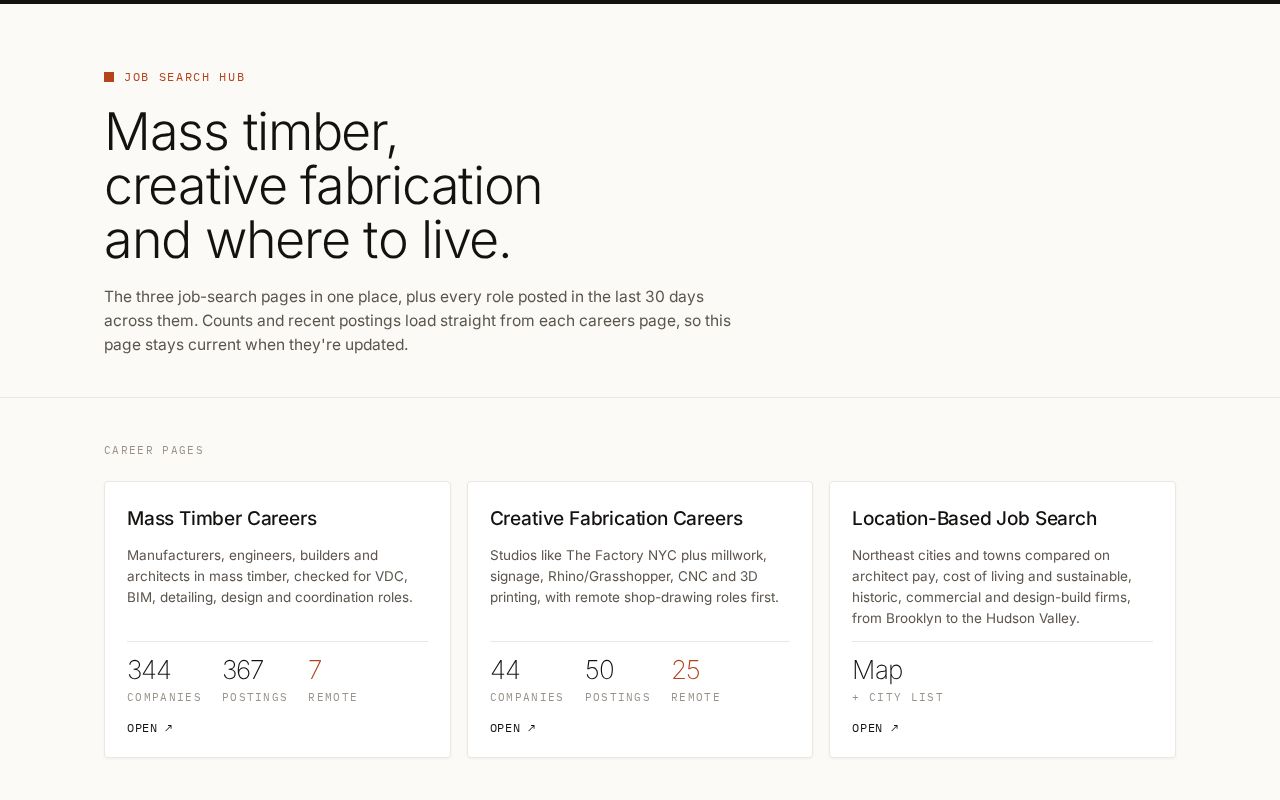Click the Location-Based Job Search card title
1280x800 pixels.
(974, 518)
